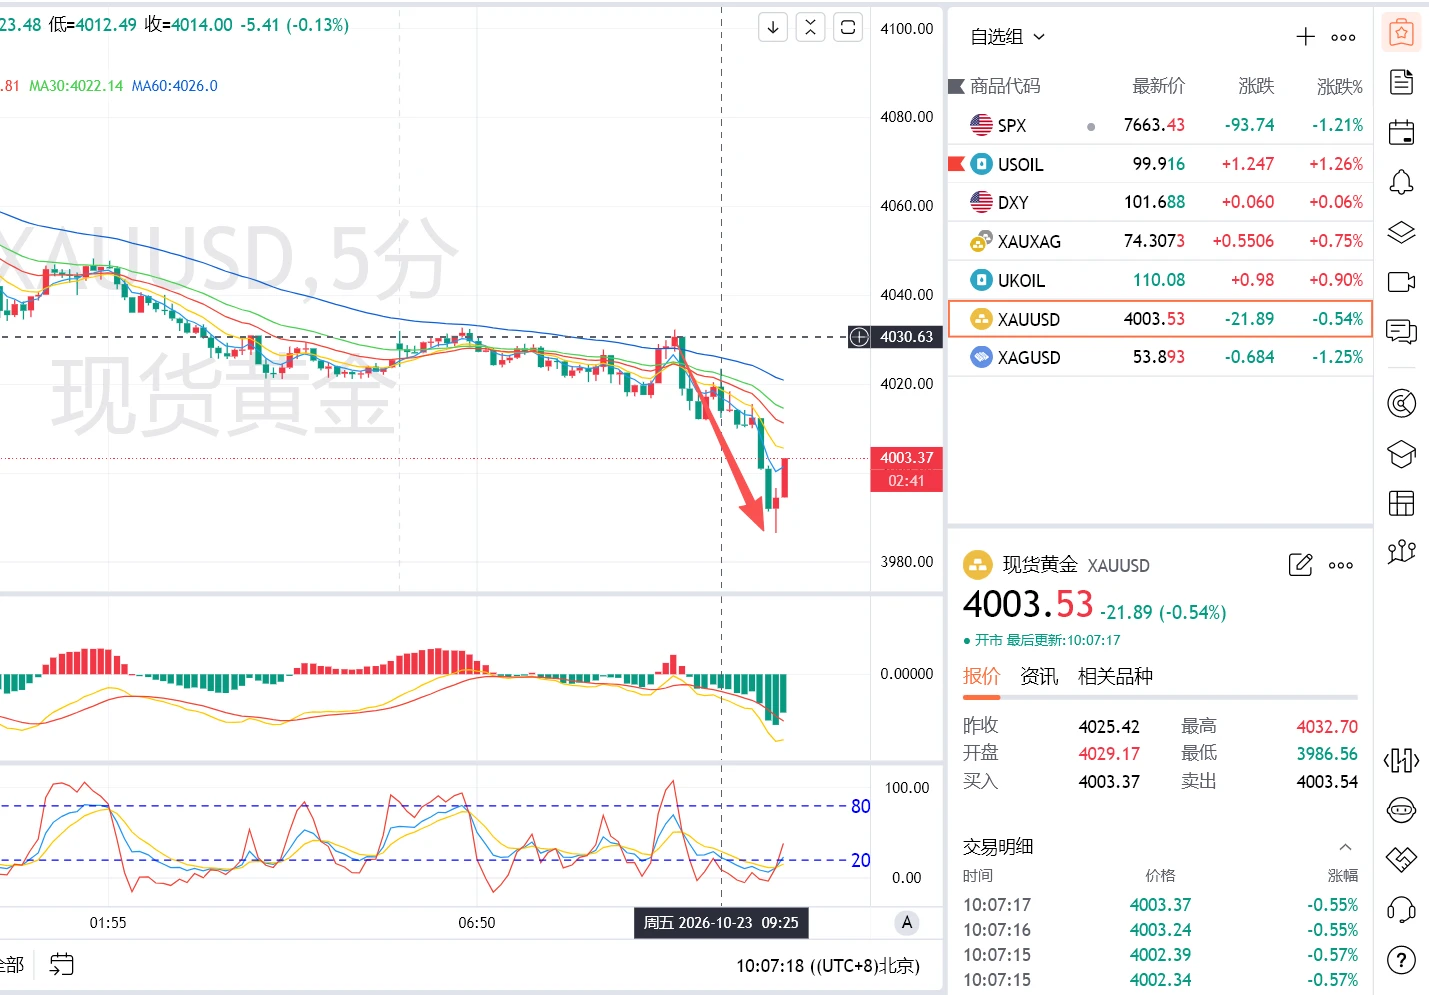Collapse the 交易明细 section chevron
Screen dimensions: 1429x995
1345,847
